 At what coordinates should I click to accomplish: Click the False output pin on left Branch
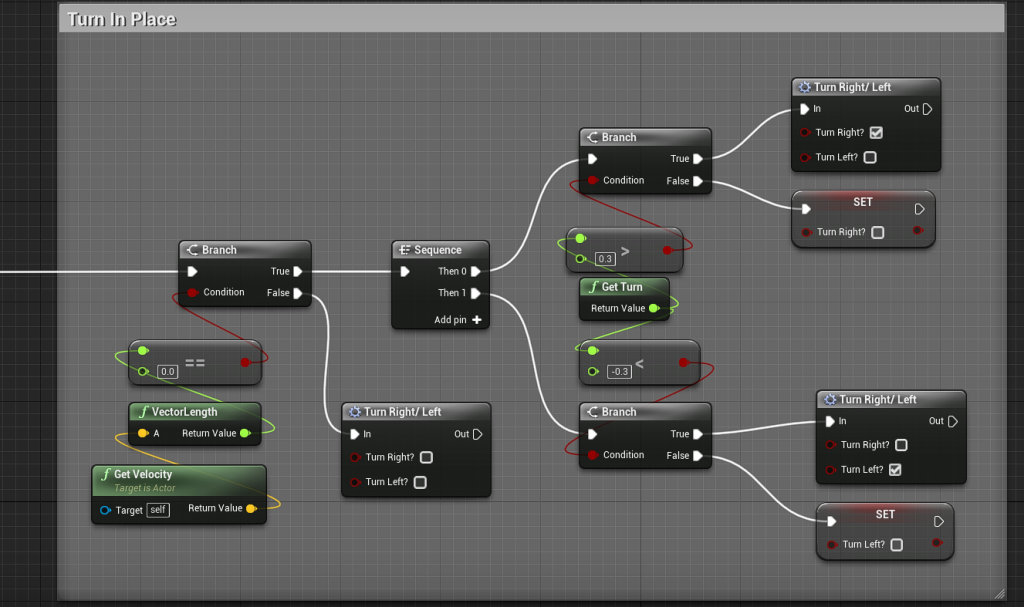tap(298, 293)
